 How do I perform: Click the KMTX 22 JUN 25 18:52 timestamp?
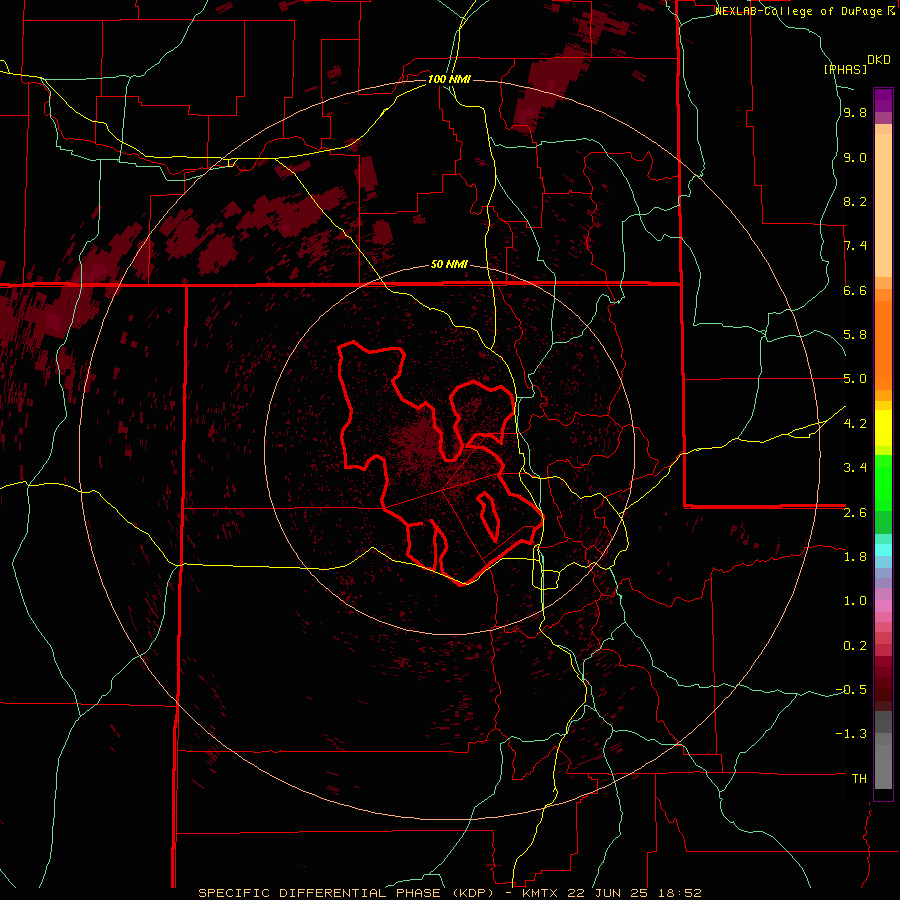[612, 893]
